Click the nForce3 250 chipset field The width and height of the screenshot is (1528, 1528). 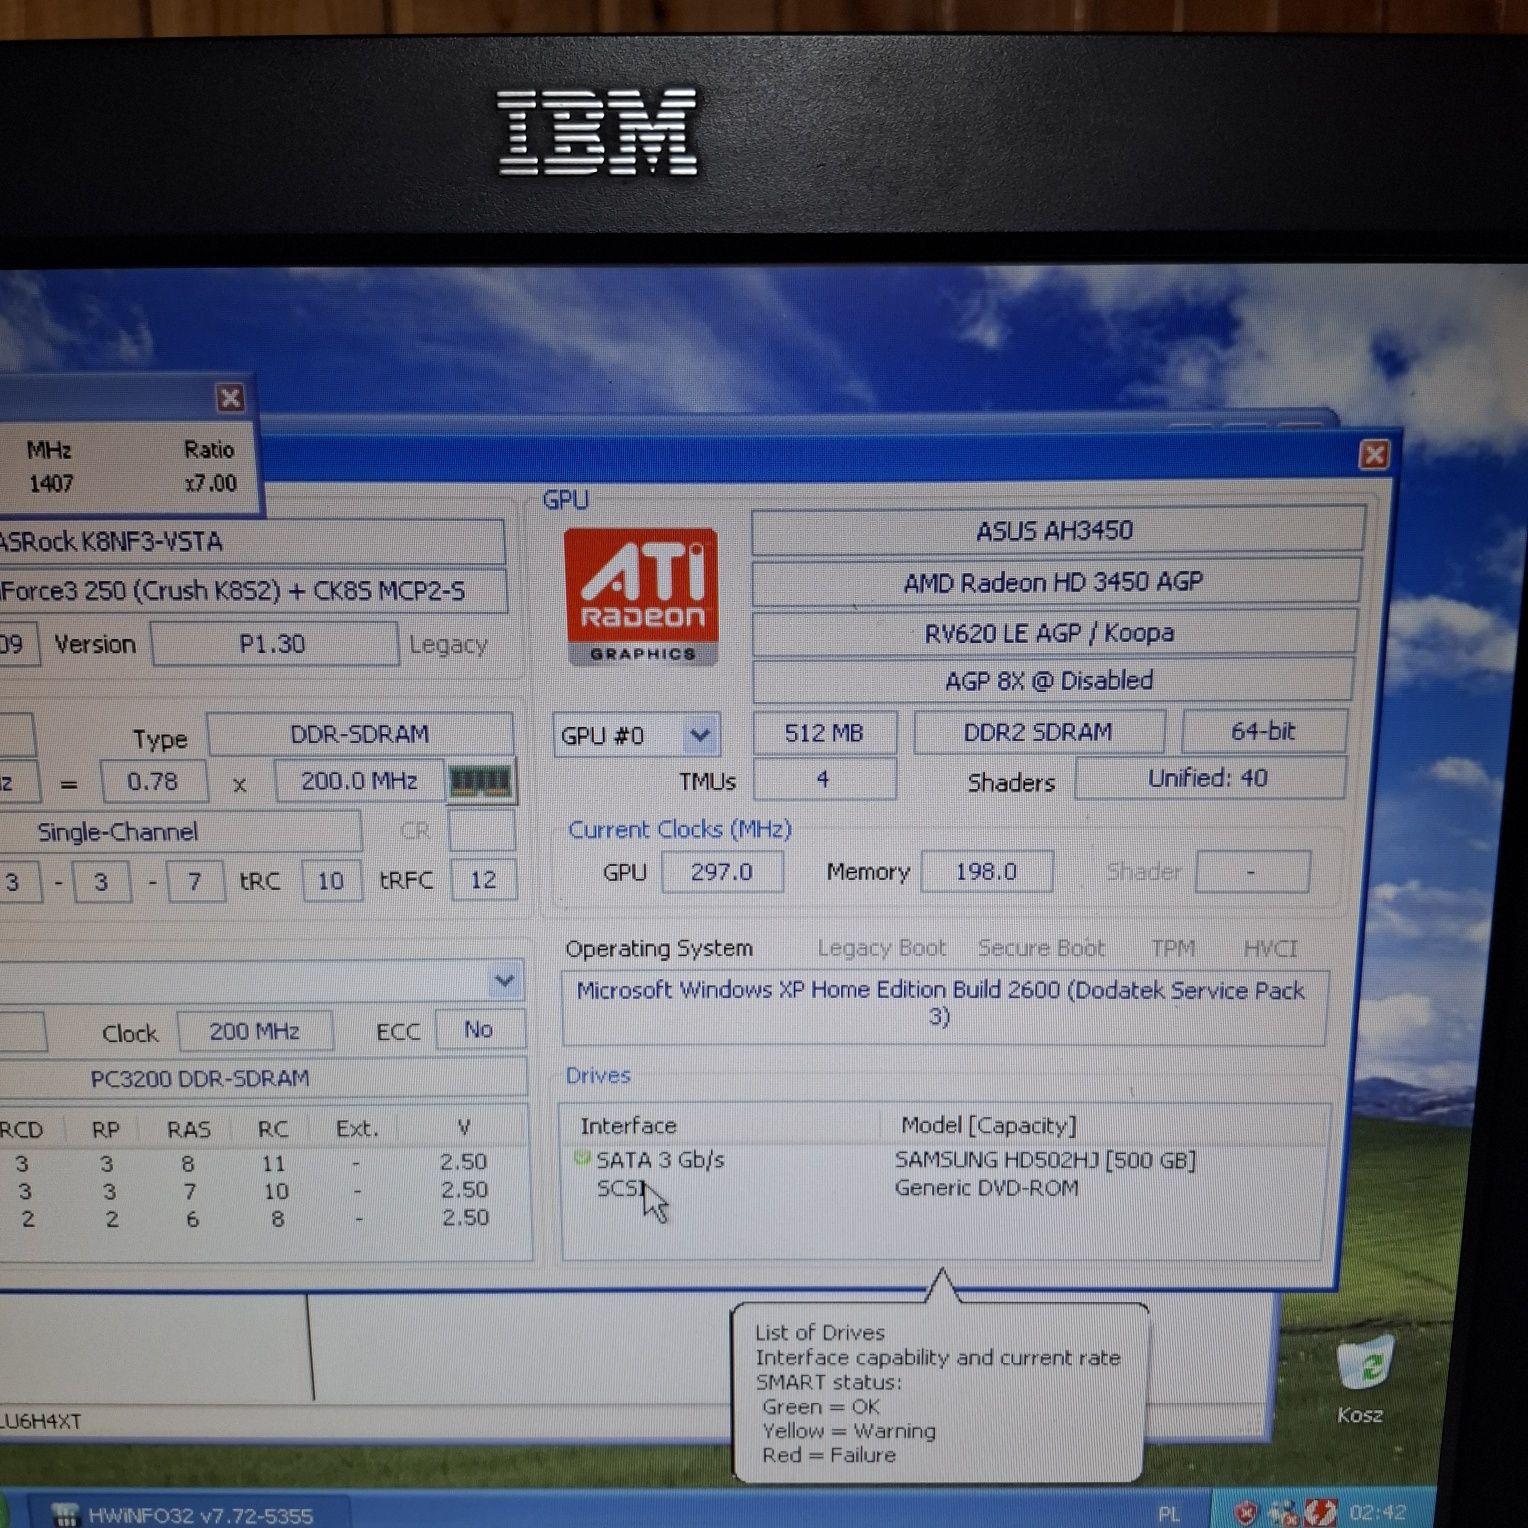coord(252,591)
